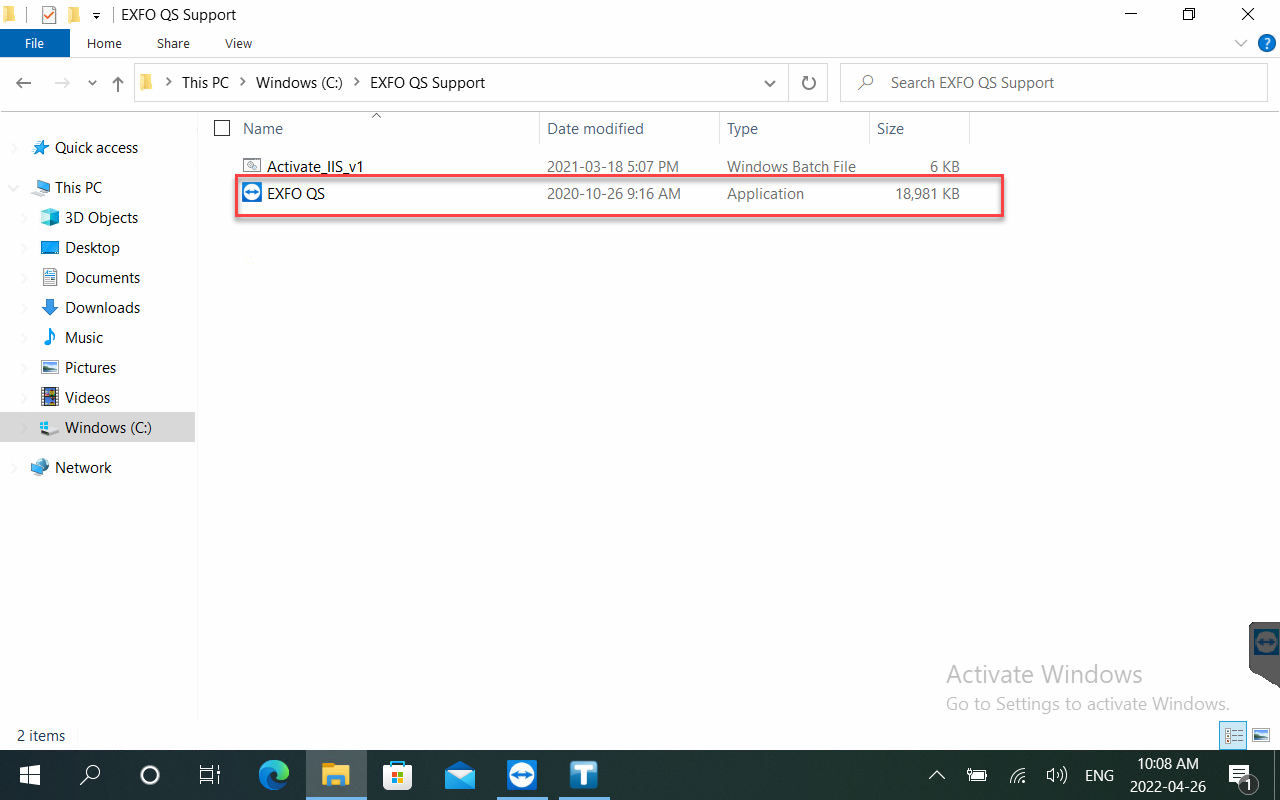Click the Quick access star icon
The height and width of the screenshot is (800, 1280).
click(x=40, y=147)
